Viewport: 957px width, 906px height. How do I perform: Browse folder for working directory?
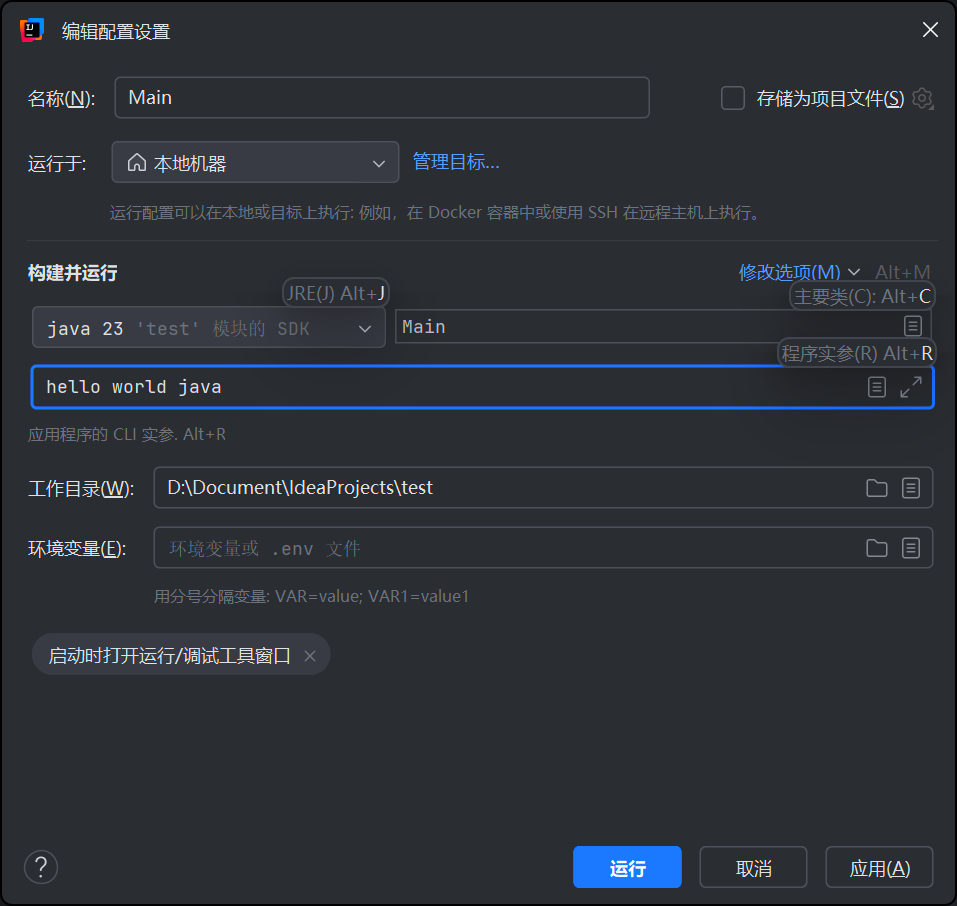[x=876, y=488]
